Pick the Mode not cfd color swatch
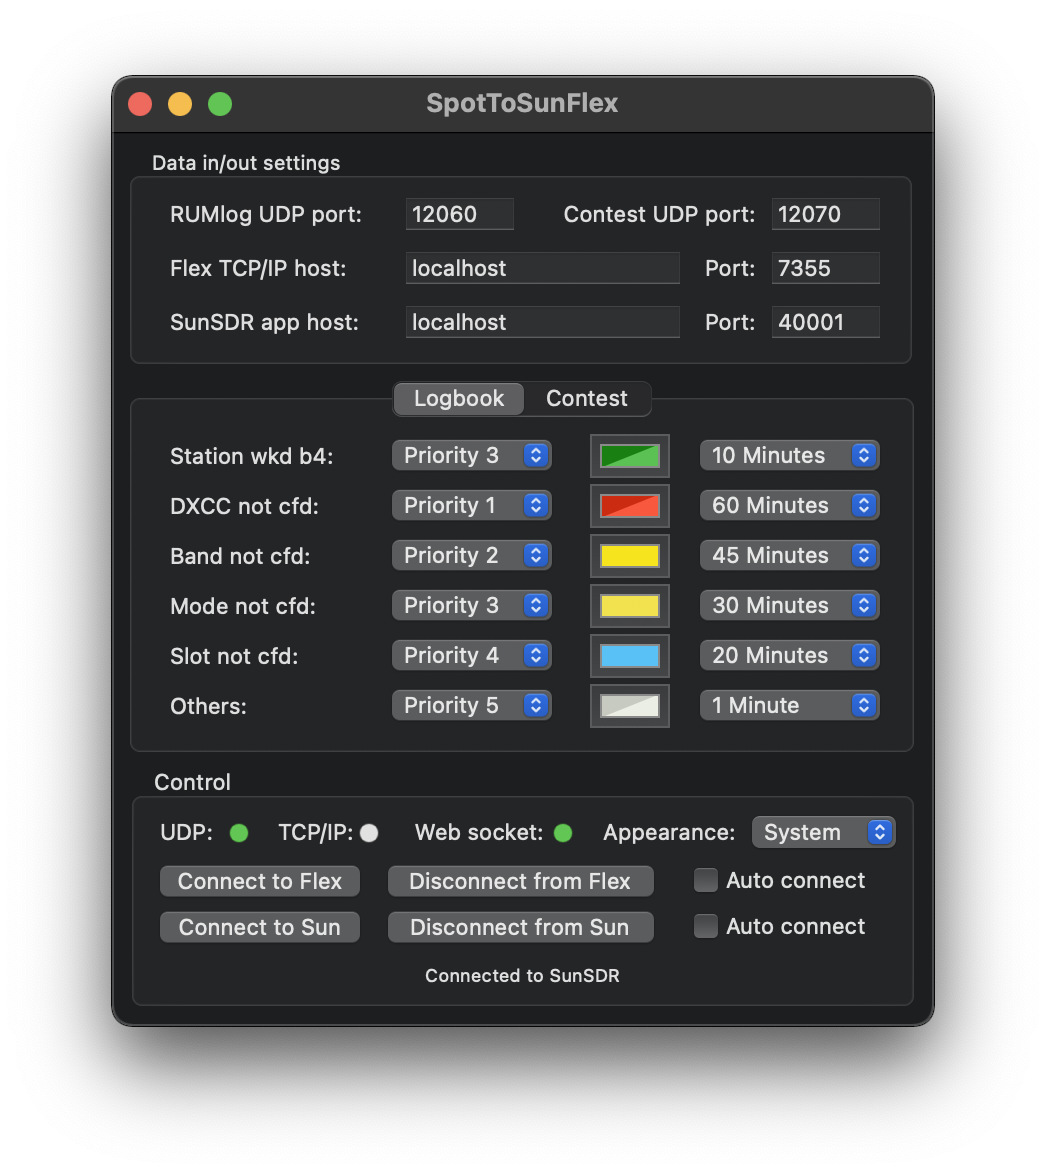1046x1174 pixels. click(x=630, y=606)
